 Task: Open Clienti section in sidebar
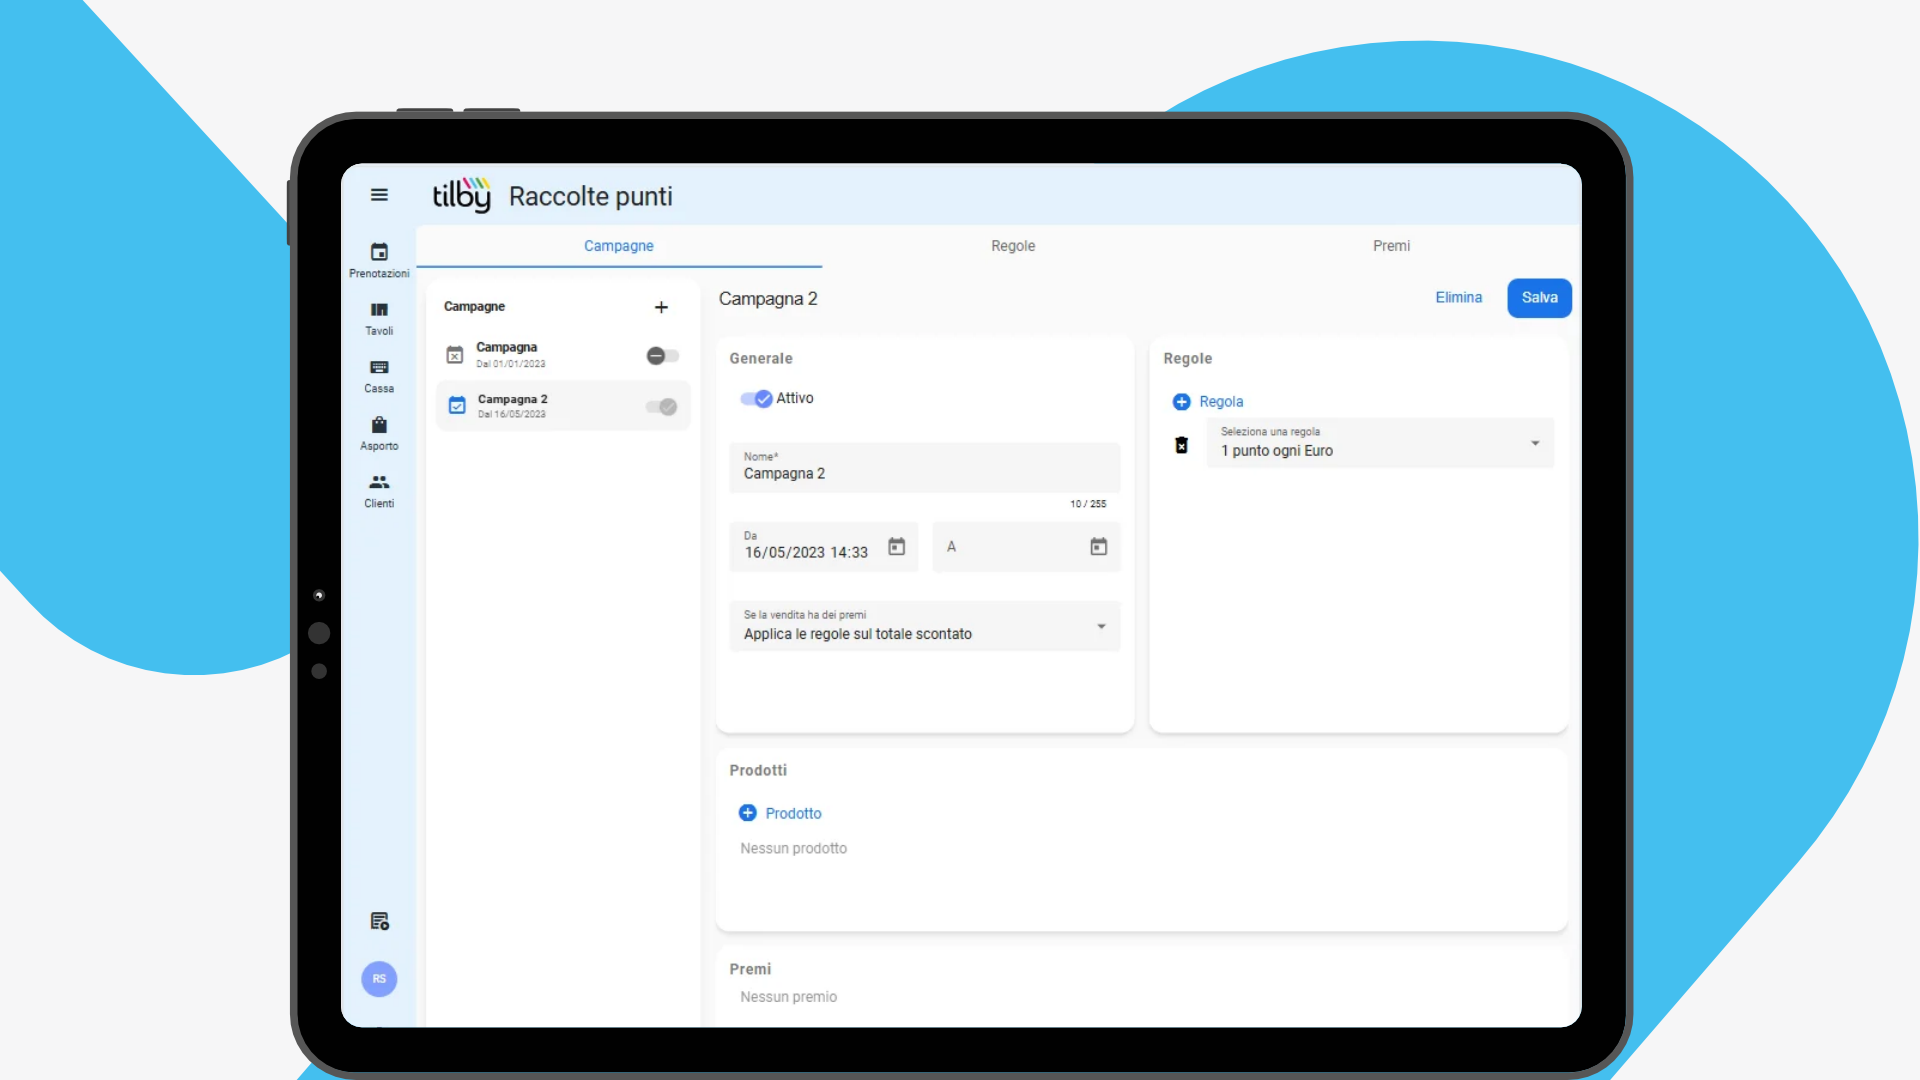pyautogui.click(x=379, y=491)
